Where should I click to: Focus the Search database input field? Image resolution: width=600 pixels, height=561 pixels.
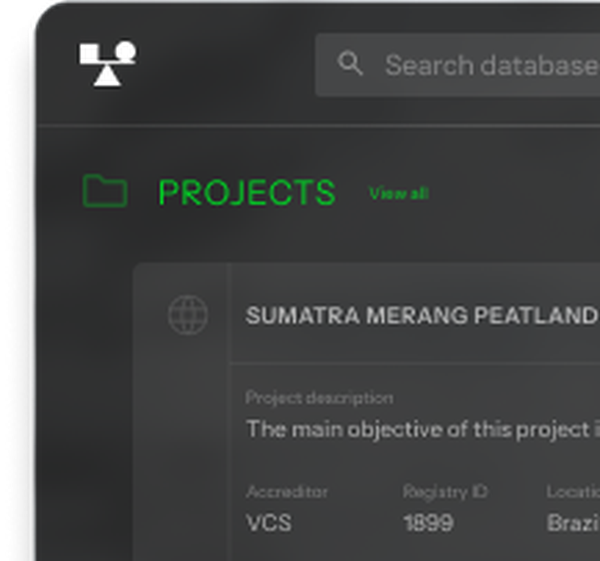coord(458,65)
